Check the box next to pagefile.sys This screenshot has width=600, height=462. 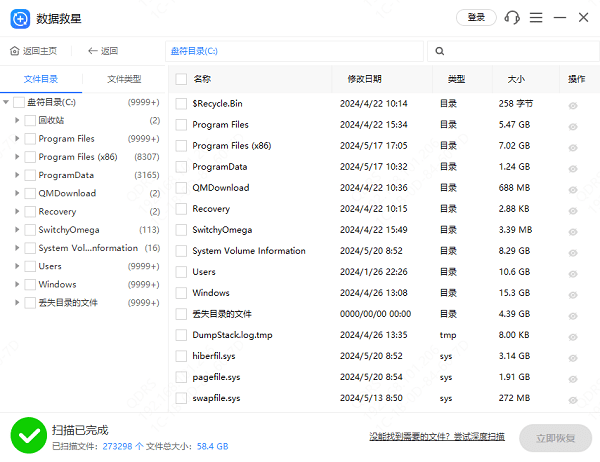click(181, 377)
